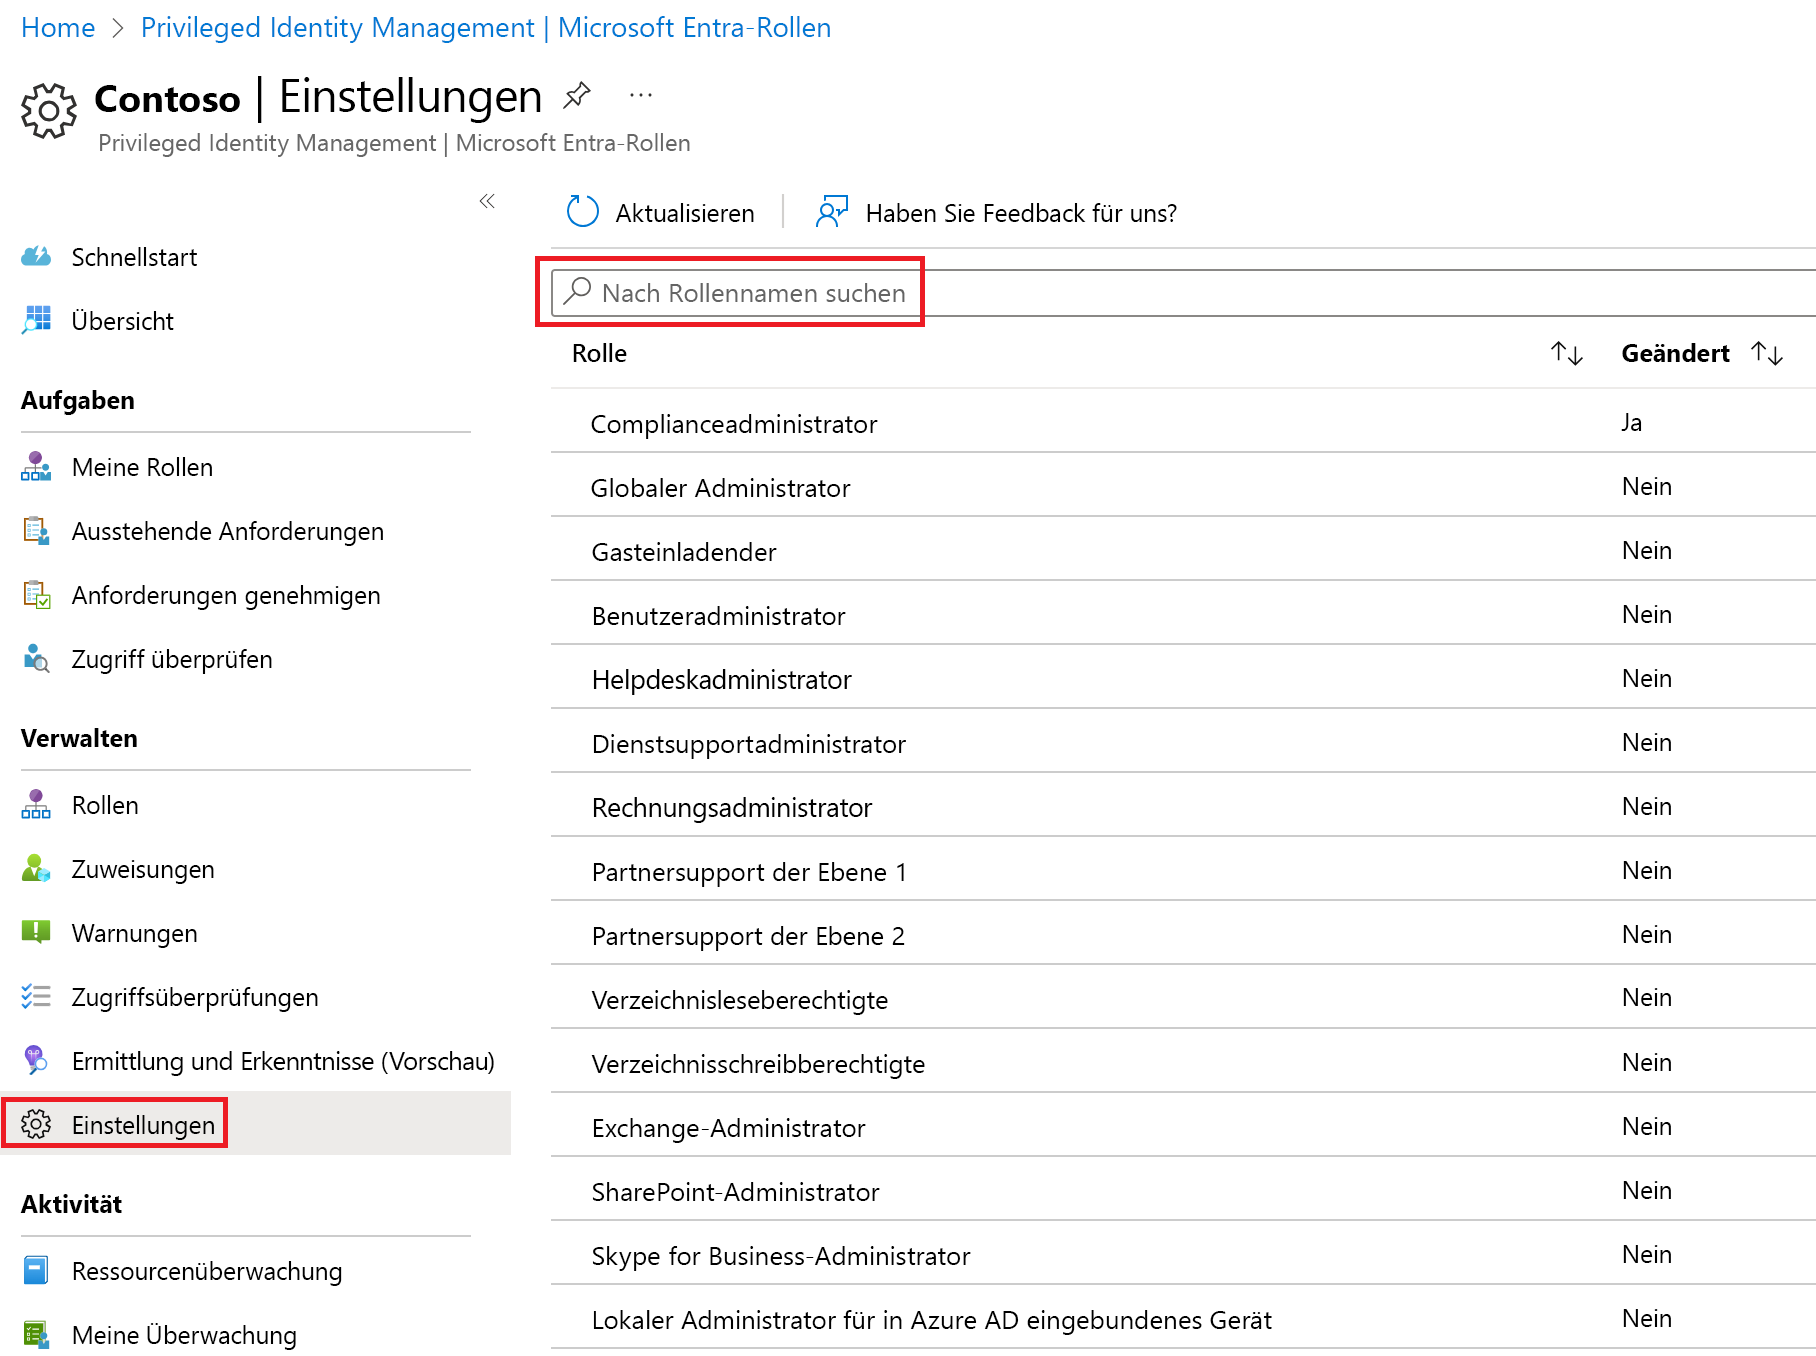This screenshot has height=1356, width=1816.
Task: Click the Warnungen alert icon
Action: pos(36,932)
